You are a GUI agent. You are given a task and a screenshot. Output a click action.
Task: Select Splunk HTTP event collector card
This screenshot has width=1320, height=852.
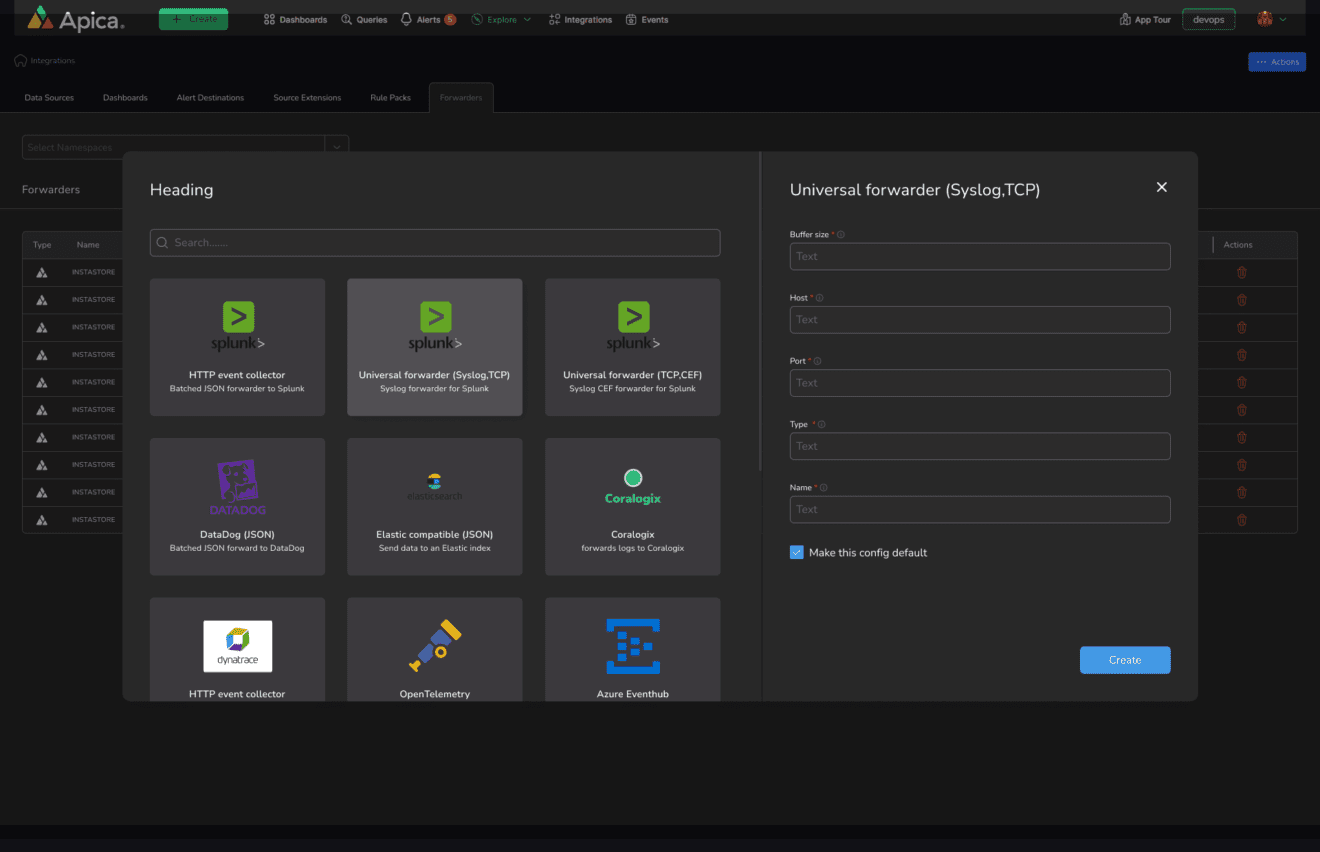click(x=237, y=347)
